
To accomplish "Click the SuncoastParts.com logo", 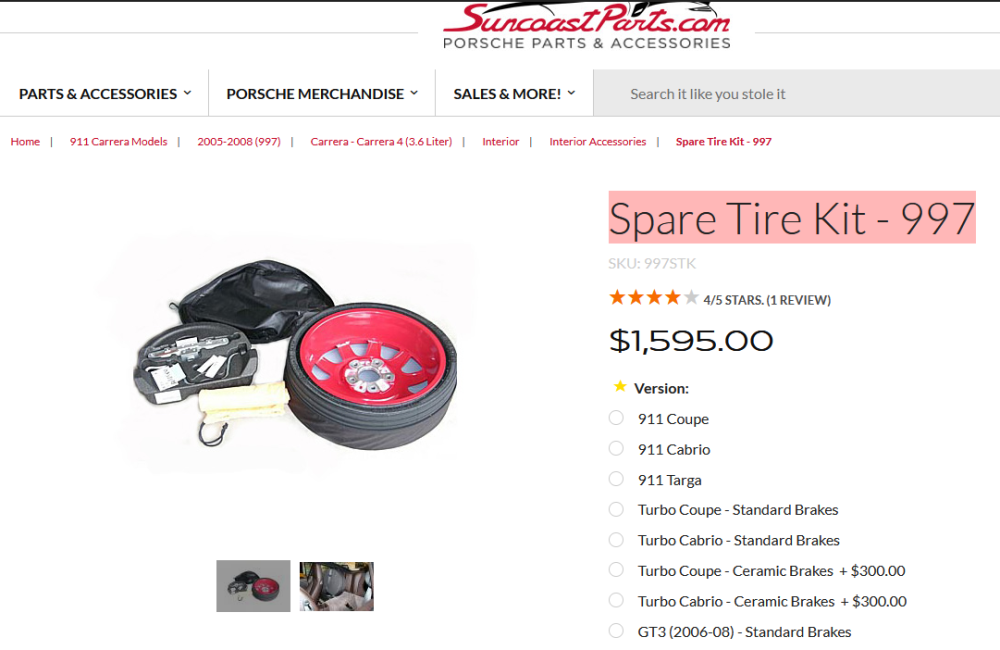I will point(587,26).
